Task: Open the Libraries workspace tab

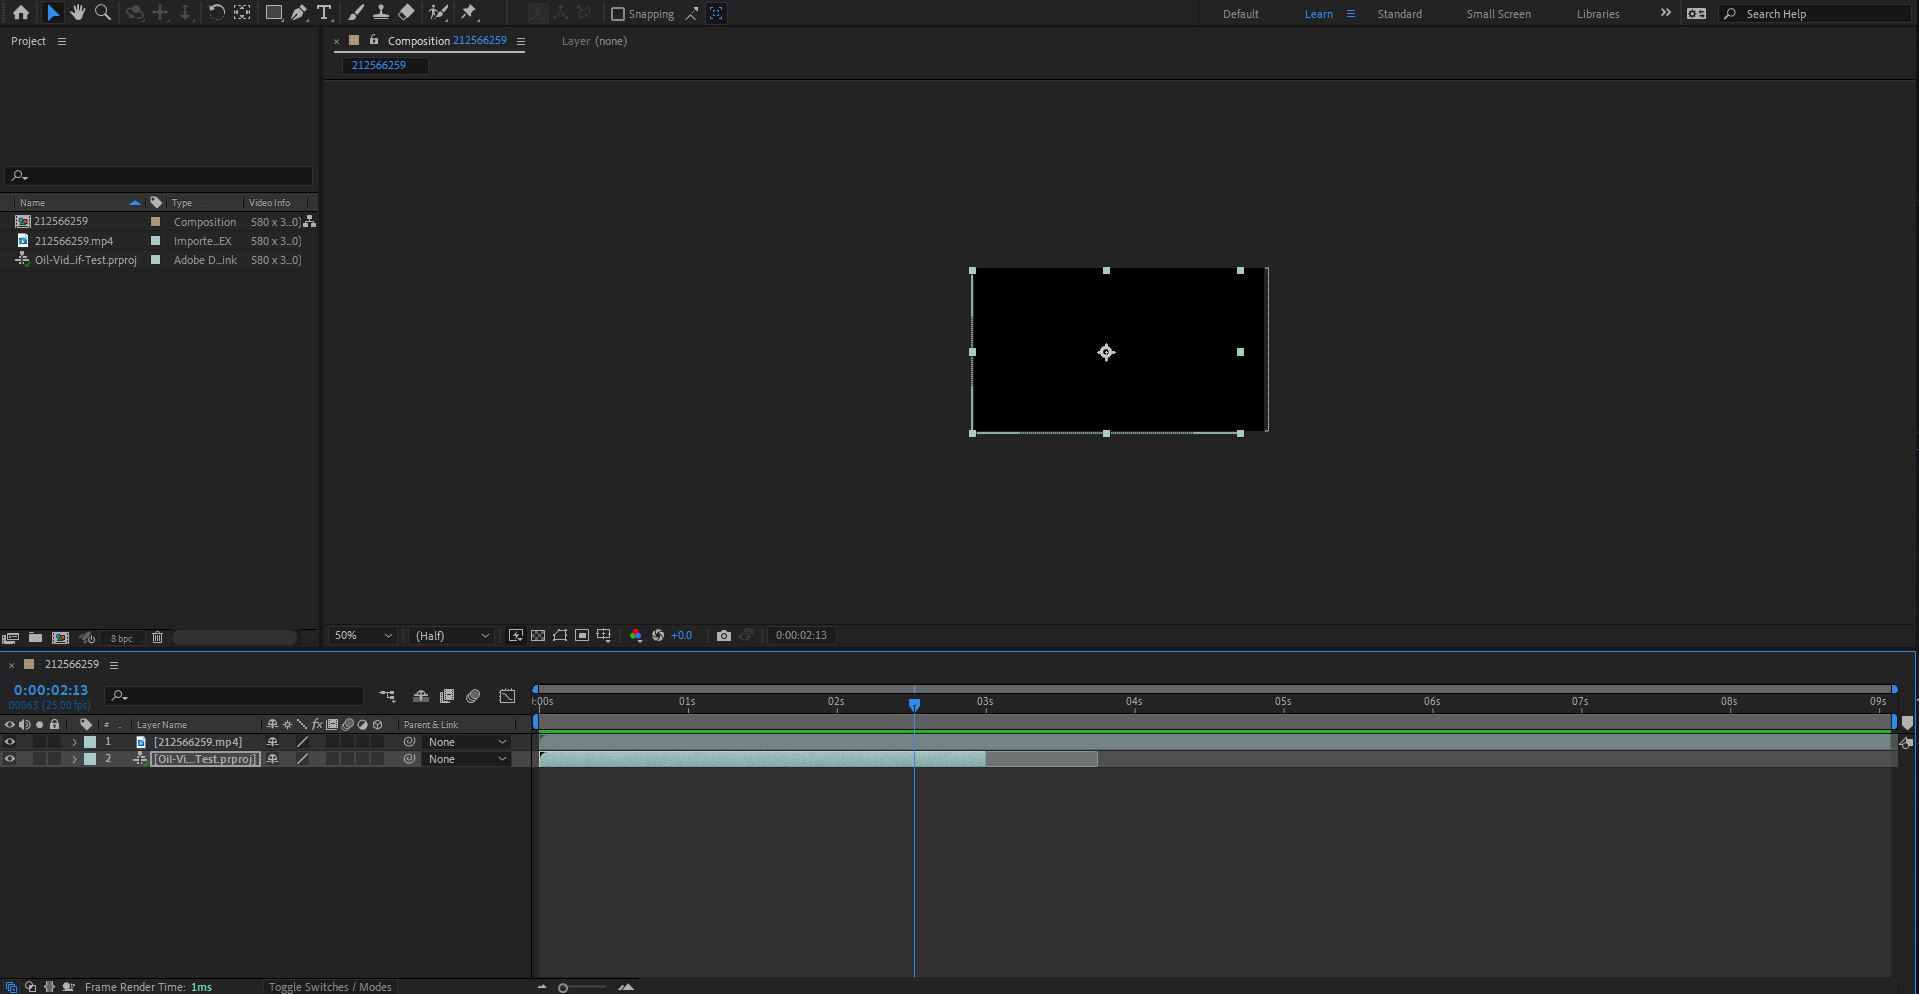Action: tap(1597, 14)
